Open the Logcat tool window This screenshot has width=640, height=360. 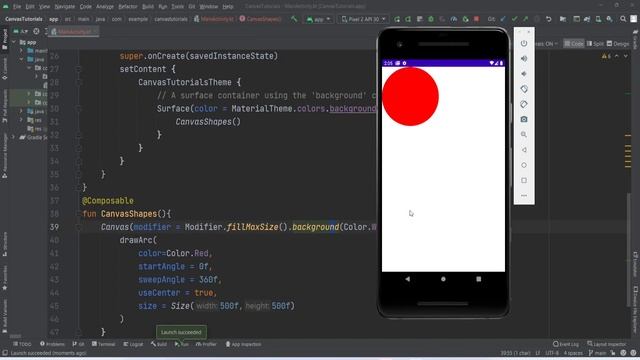[x=133, y=344]
